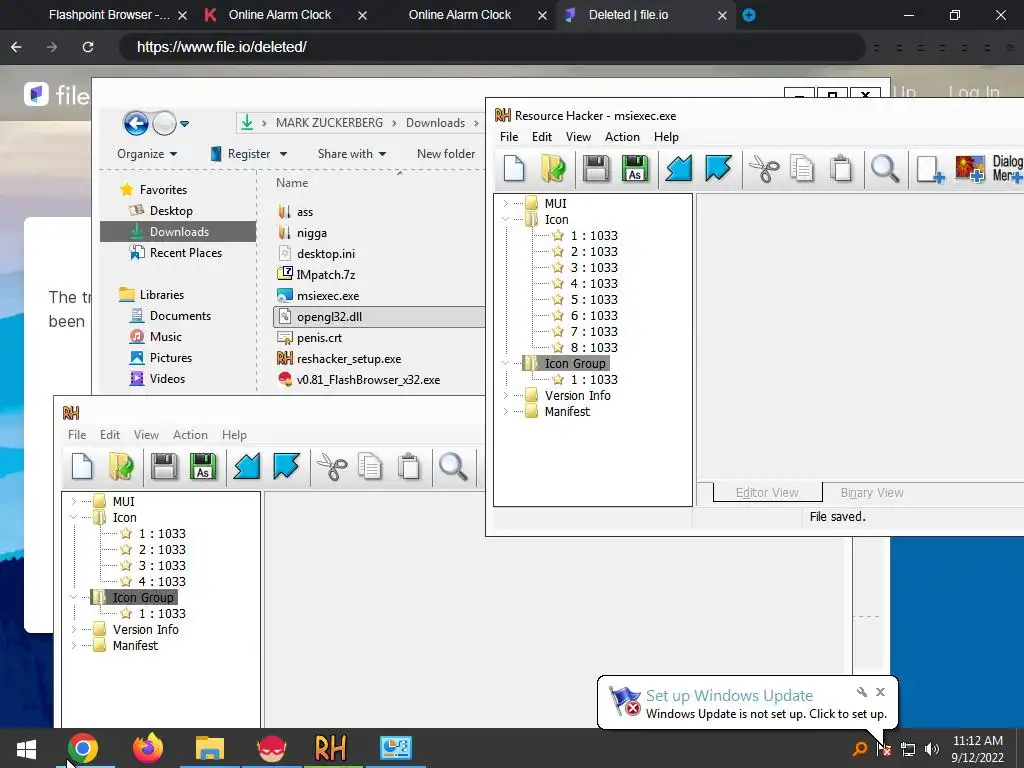Click Paste clipboard icon in msiexec.exe Resource Hacker

click(841, 168)
